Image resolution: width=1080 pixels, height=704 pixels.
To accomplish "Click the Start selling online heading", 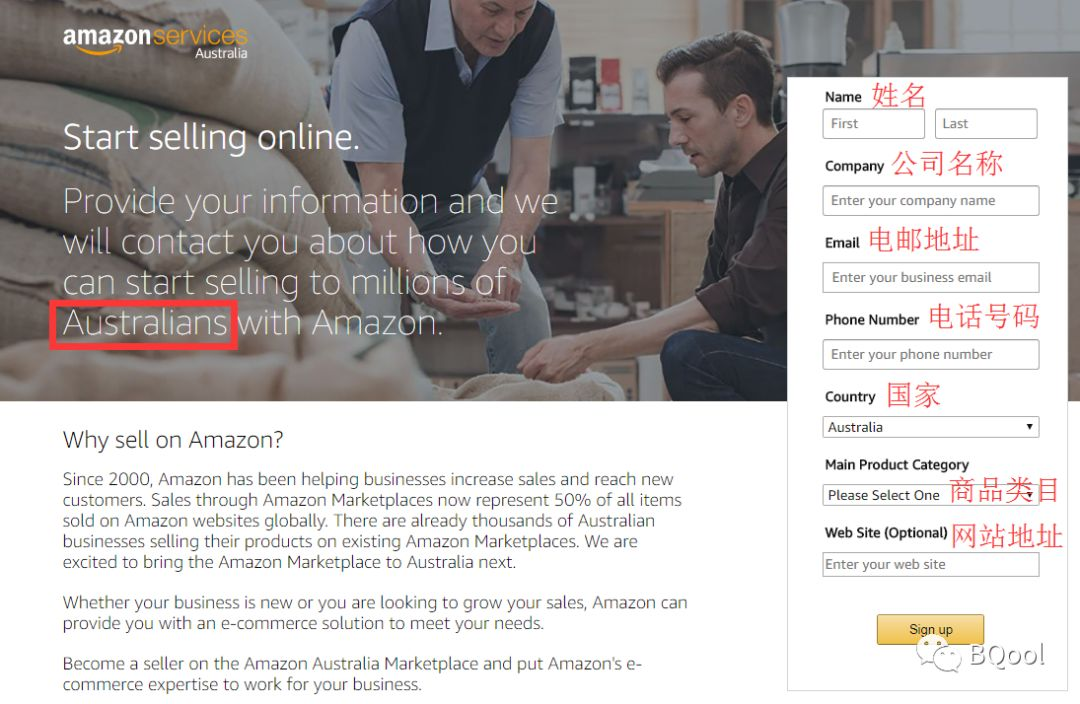I will coord(211,137).
